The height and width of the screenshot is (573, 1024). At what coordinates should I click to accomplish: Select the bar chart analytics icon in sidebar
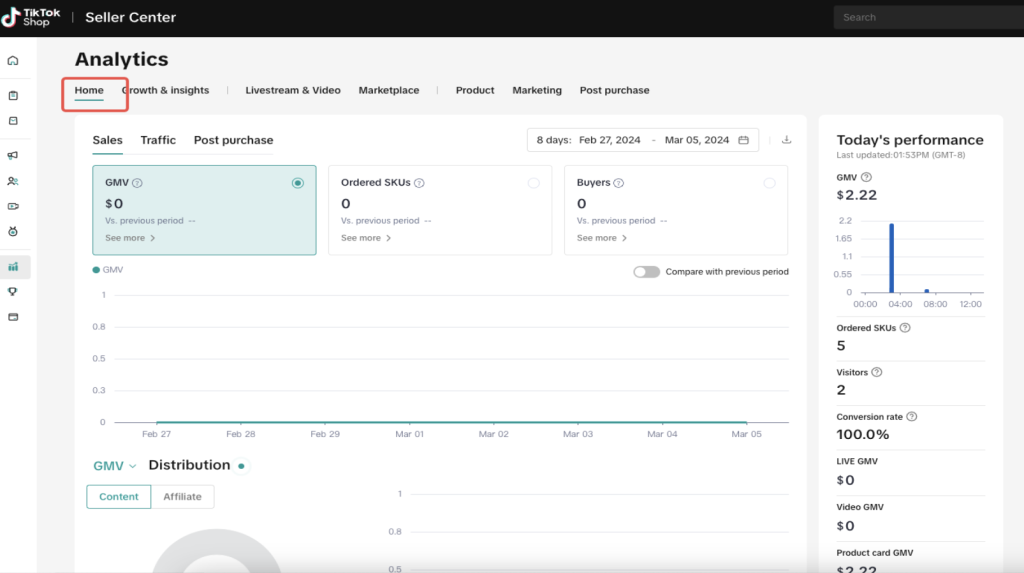tap(13, 267)
